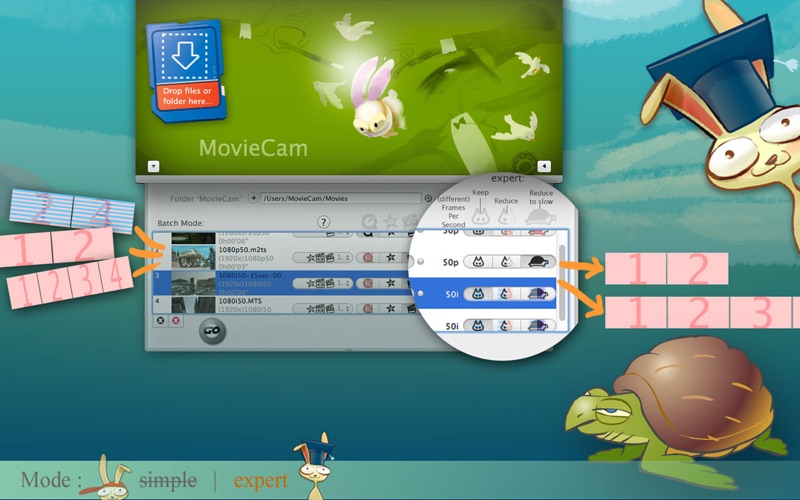Screen dimensions: 800x500
Task: Choose Keep rabbit in the bottom 50i row
Action: tap(478, 326)
